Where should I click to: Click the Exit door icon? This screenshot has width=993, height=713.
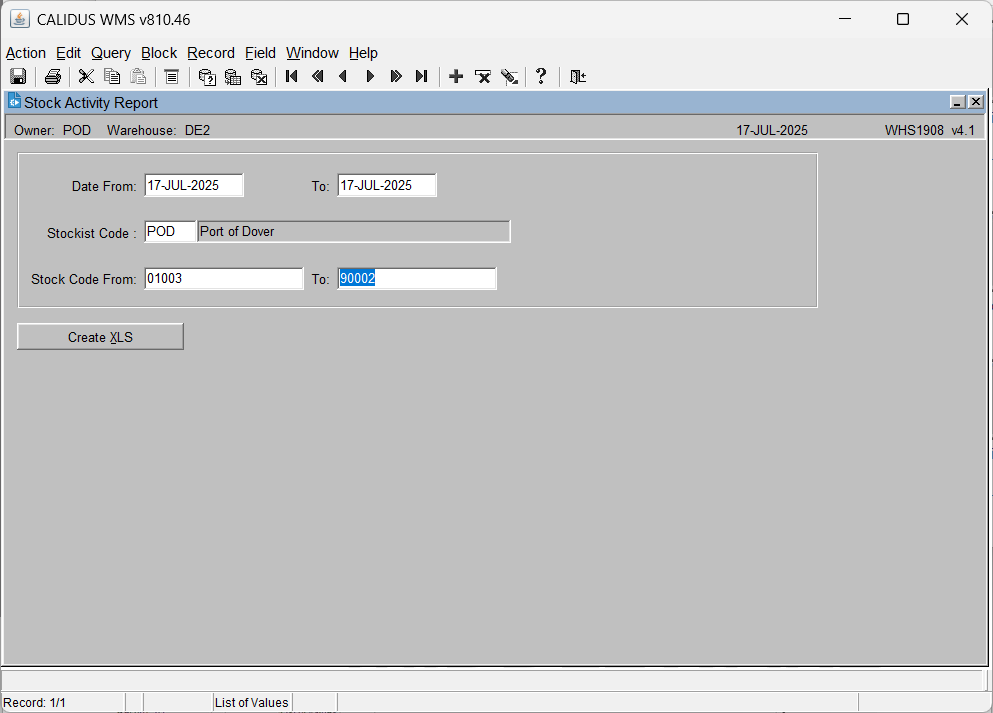pyautogui.click(x=578, y=77)
